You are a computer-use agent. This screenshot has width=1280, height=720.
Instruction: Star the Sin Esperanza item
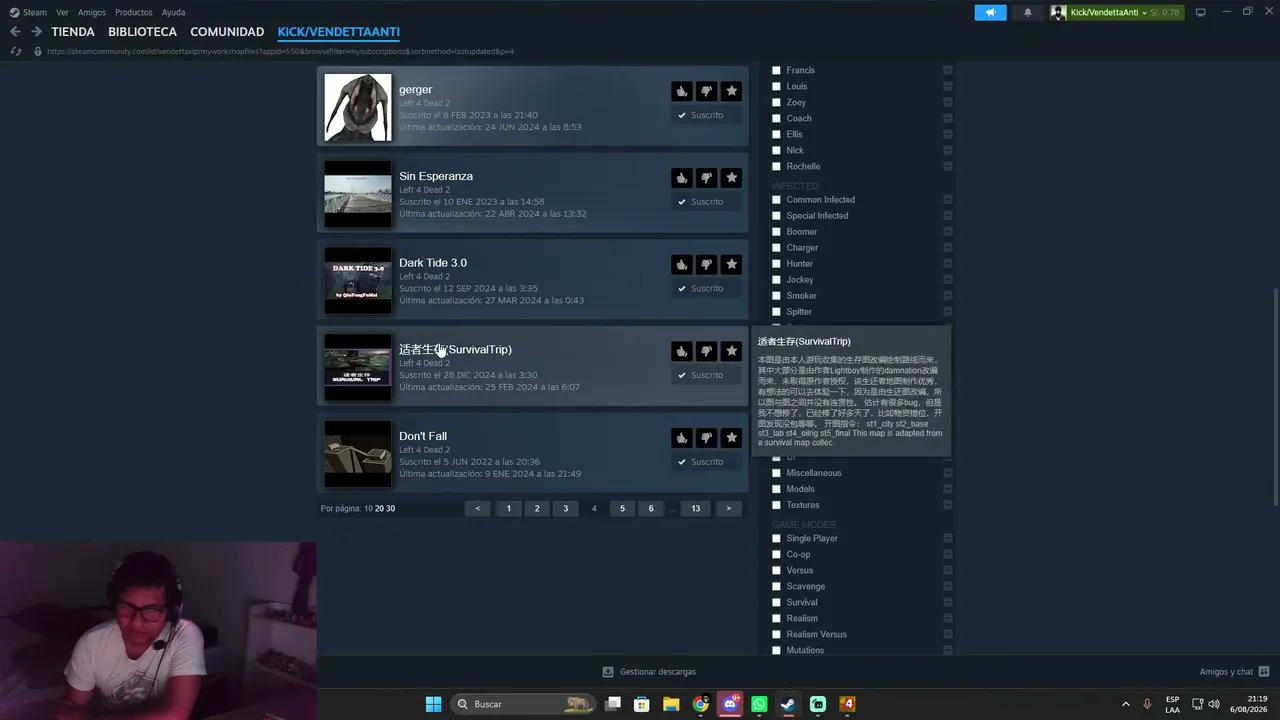(x=731, y=178)
